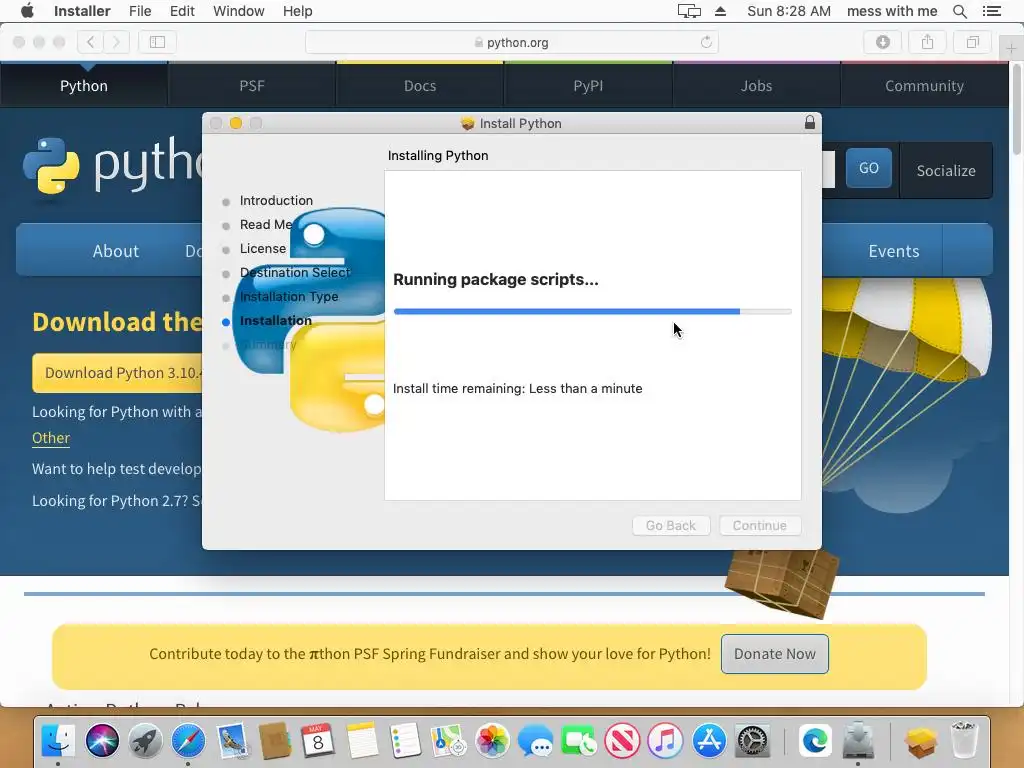Open Spotlight search magnifier in menu bar
This screenshot has height=768, width=1024.
pos(959,11)
